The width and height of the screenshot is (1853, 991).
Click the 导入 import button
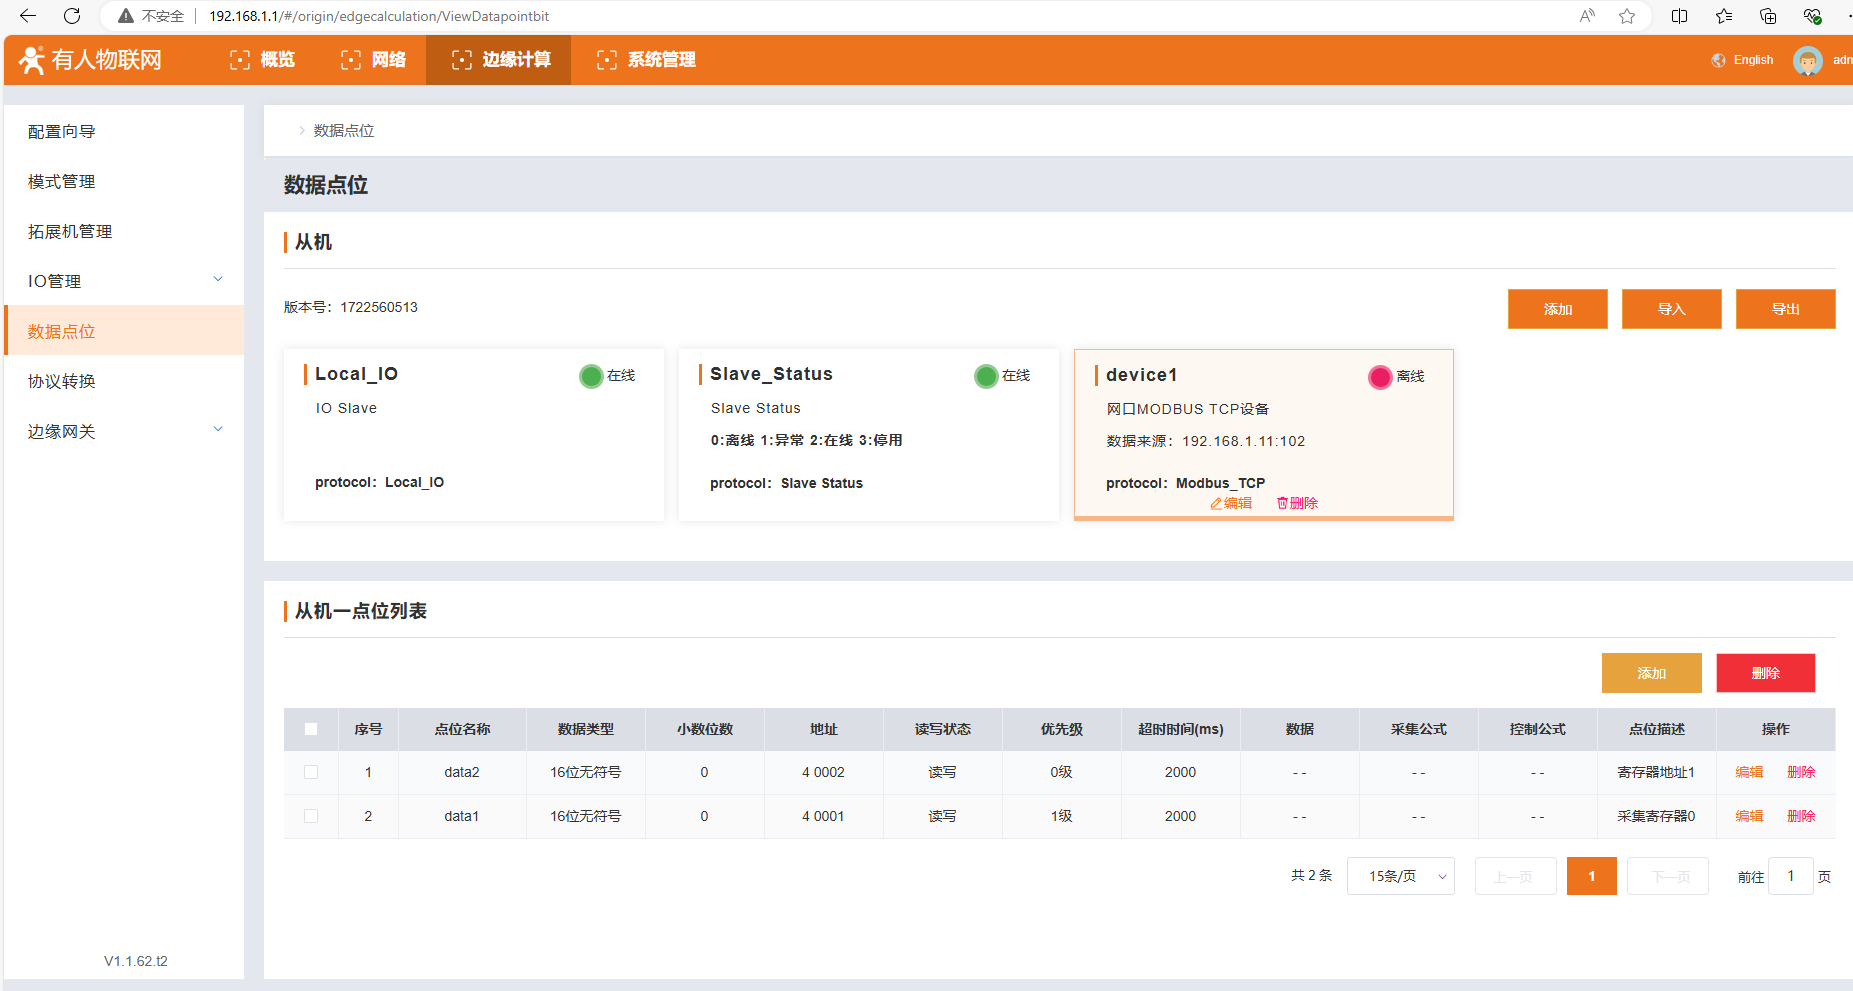pos(1671,309)
